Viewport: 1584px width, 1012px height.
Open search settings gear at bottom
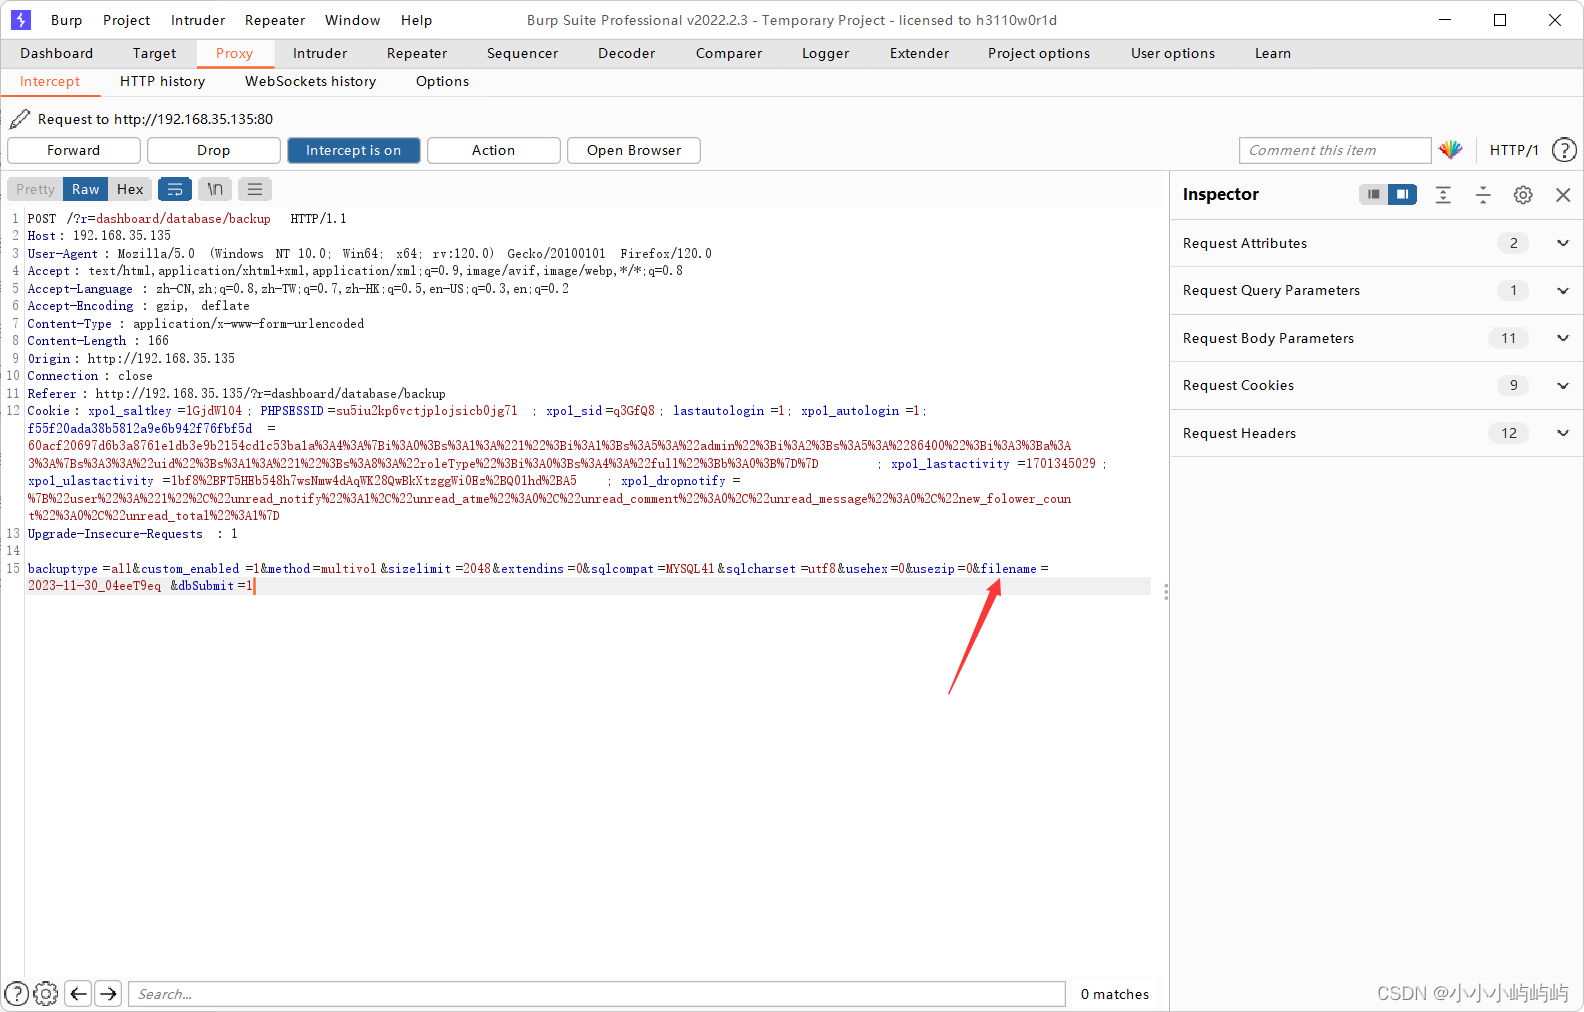pos(46,993)
